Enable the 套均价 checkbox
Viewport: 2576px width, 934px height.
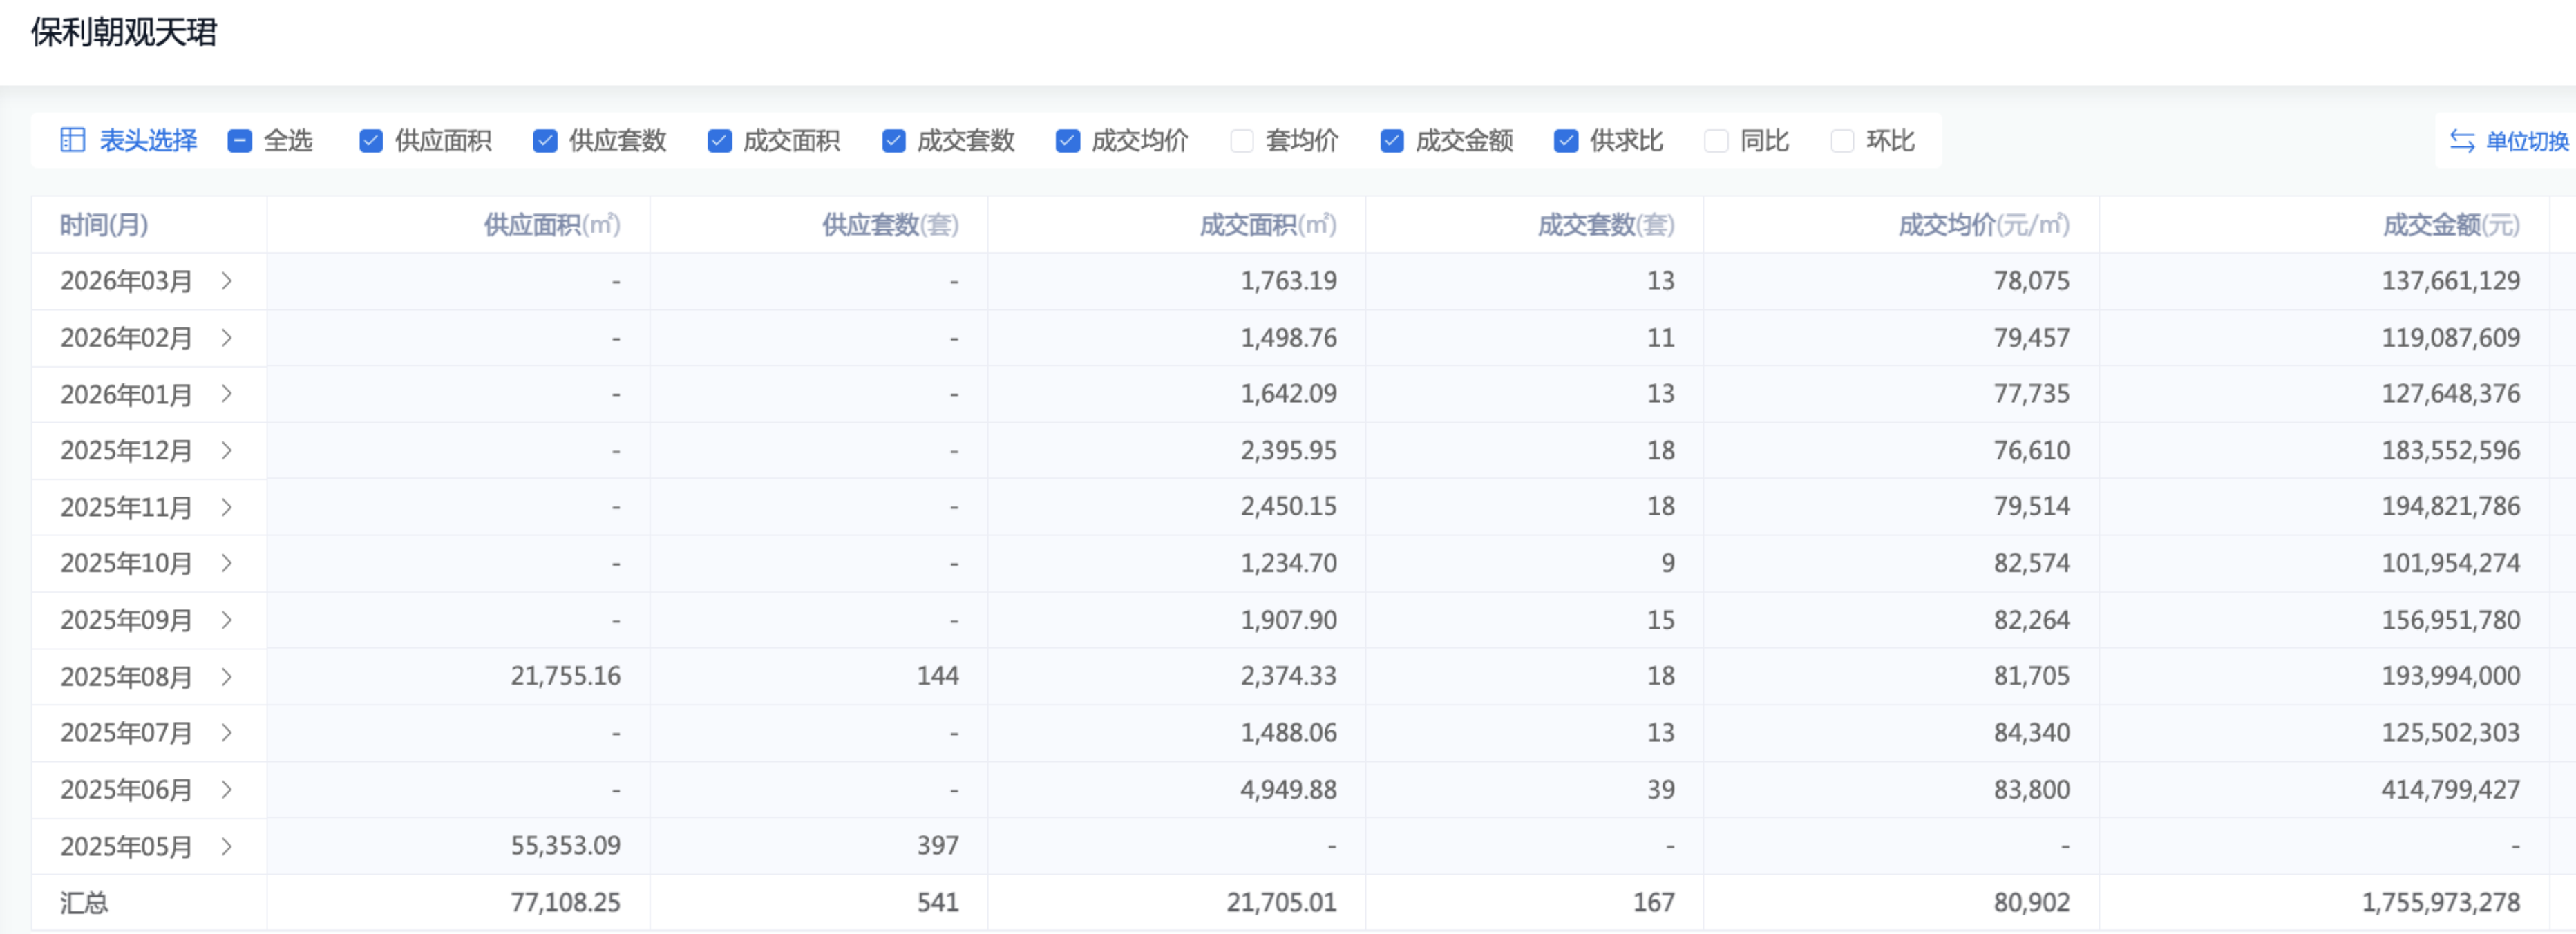point(1242,141)
